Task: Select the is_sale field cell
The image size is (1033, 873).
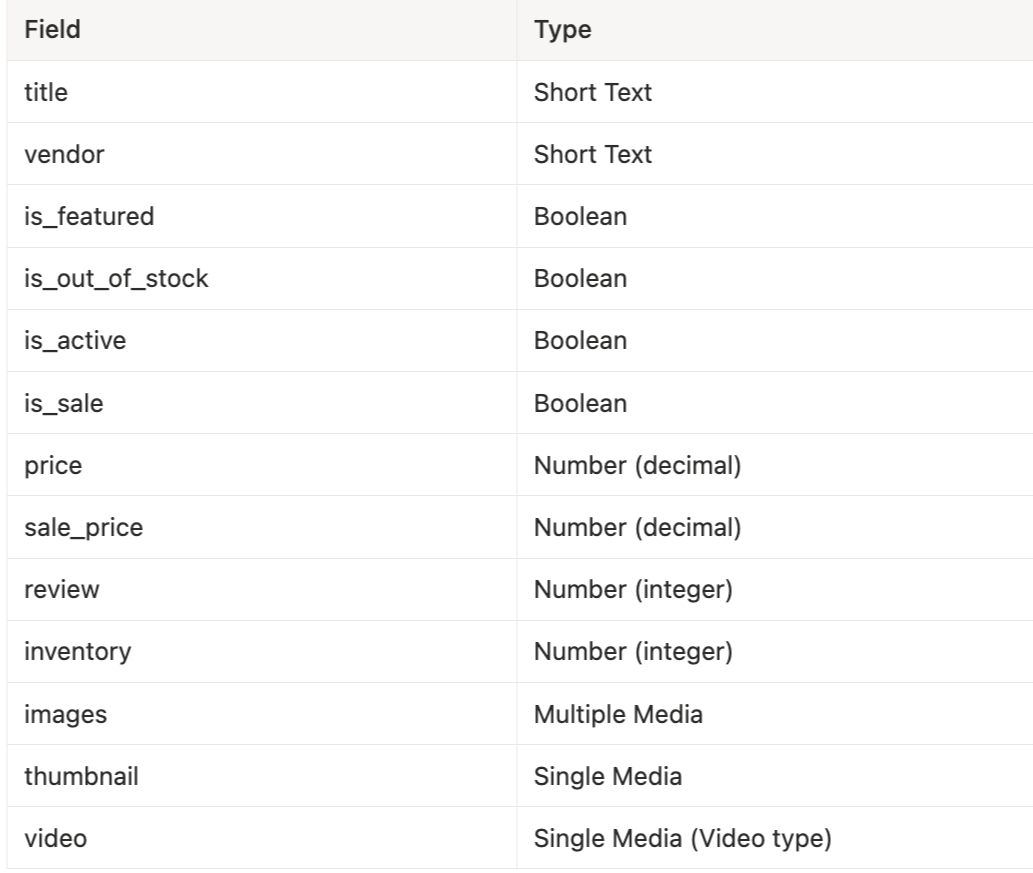Action: (x=66, y=403)
